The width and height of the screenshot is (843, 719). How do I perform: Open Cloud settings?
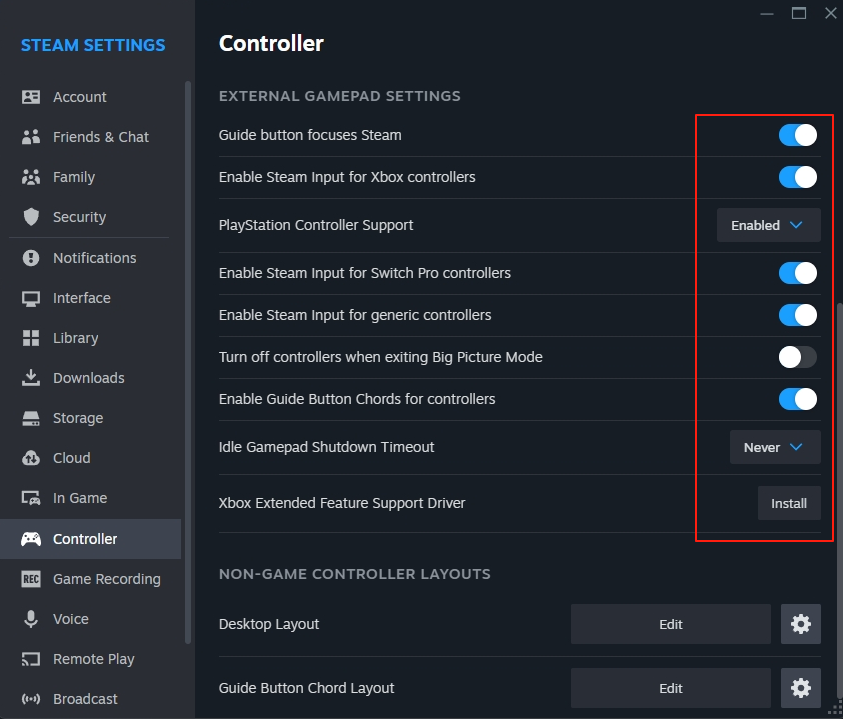point(90,458)
